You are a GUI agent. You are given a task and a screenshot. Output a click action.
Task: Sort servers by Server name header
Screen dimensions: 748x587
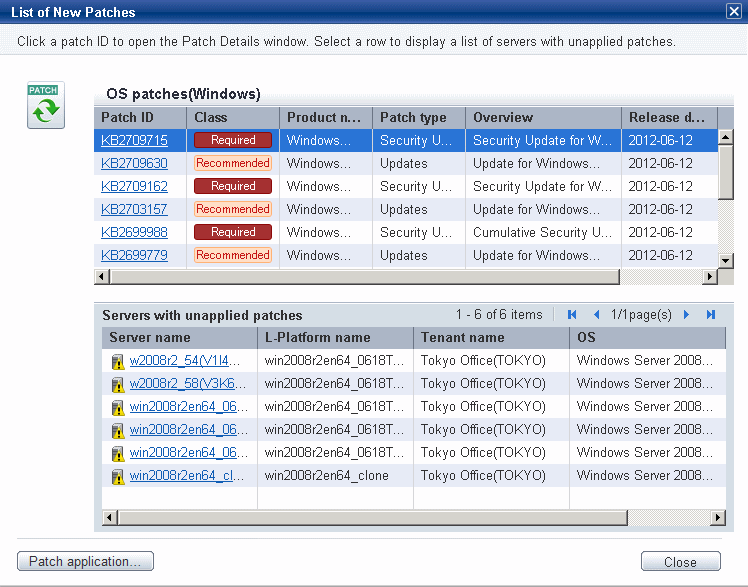pyautogui.click(x=179, y=338)
